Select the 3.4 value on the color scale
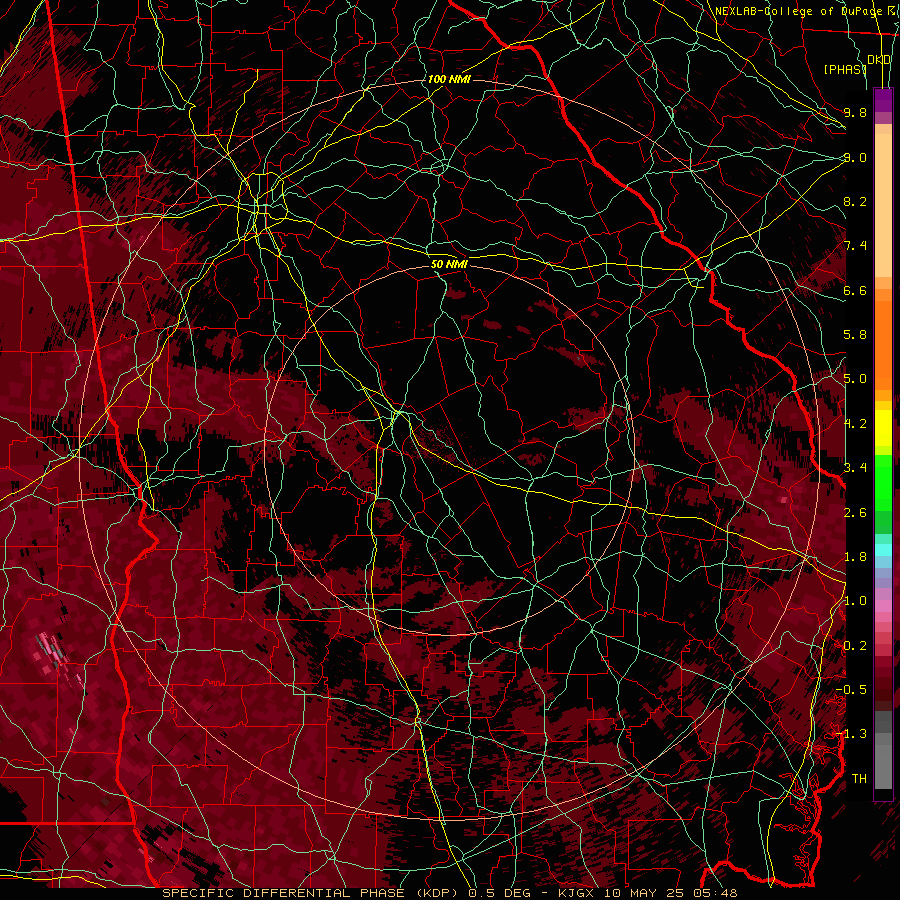 tap(855, 468)
